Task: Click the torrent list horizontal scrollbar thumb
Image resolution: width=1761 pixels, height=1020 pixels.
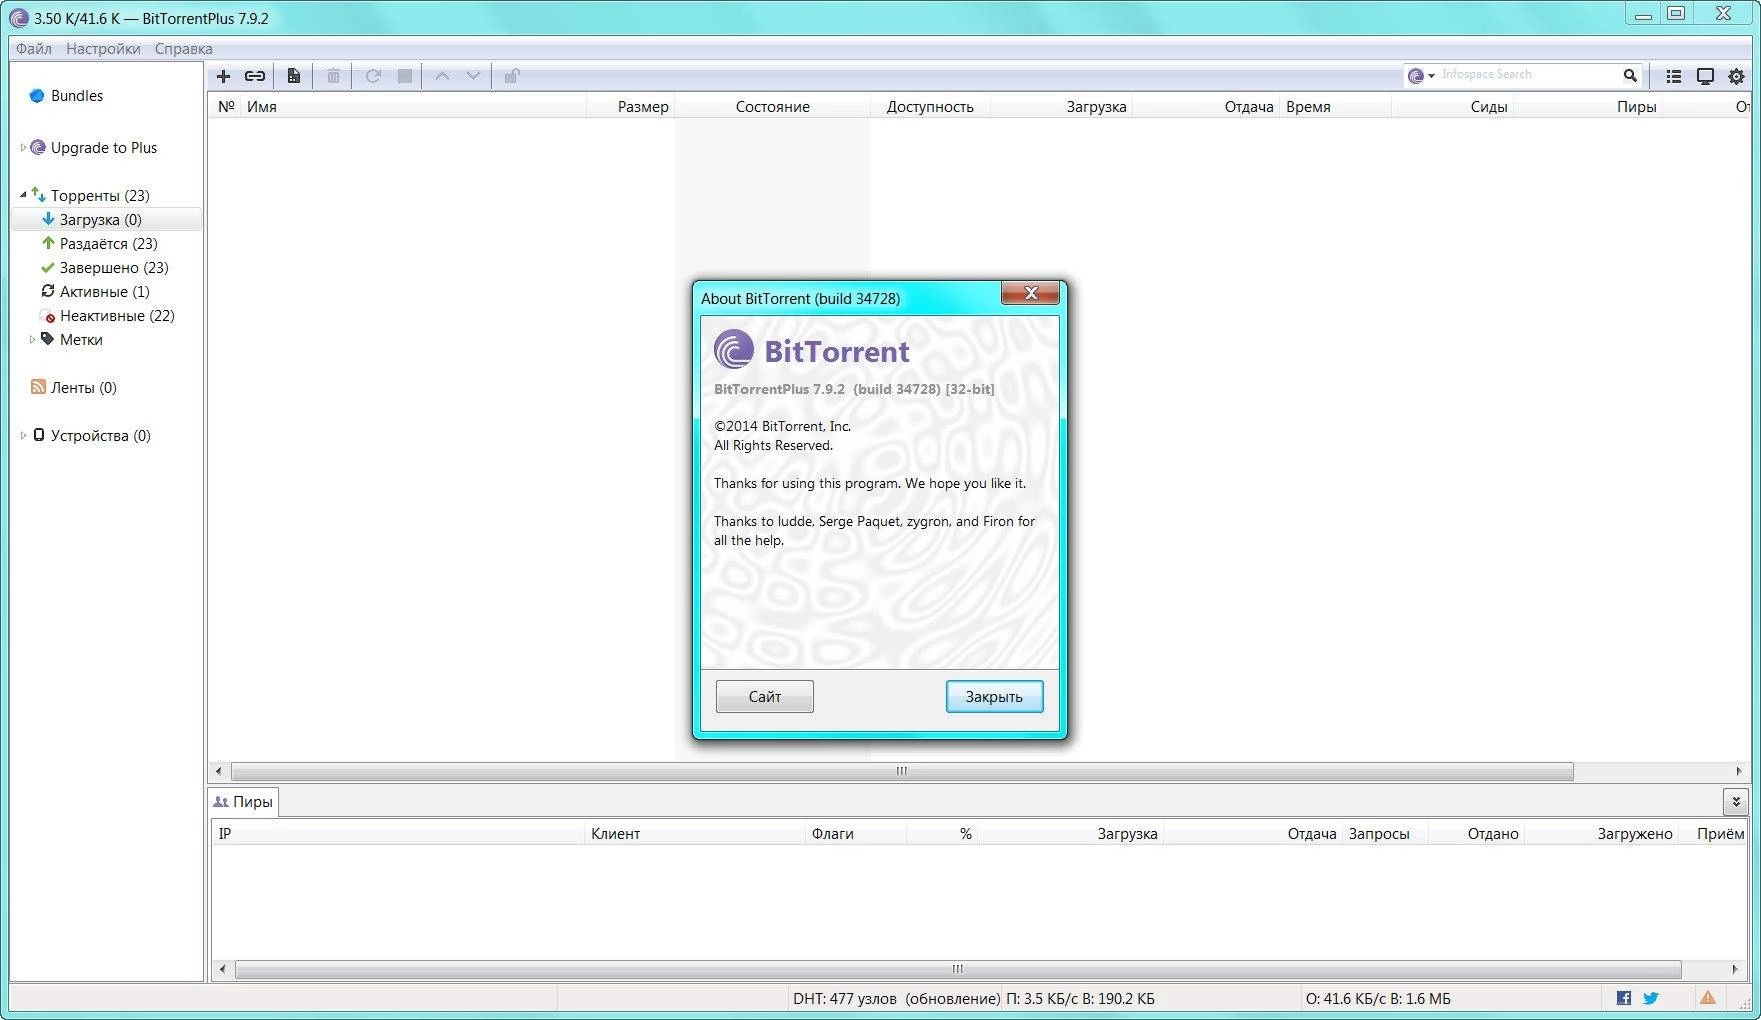Action: pyautogui.click(x=902, y=771)
